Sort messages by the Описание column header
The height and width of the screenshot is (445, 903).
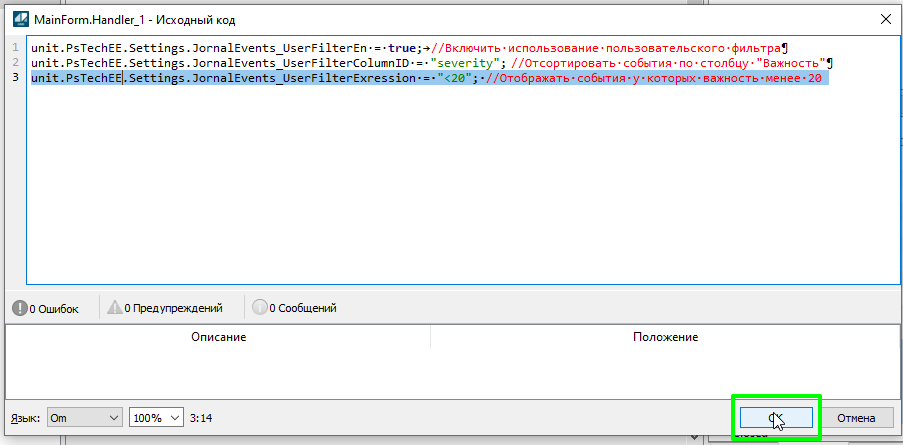pos(218,337)
